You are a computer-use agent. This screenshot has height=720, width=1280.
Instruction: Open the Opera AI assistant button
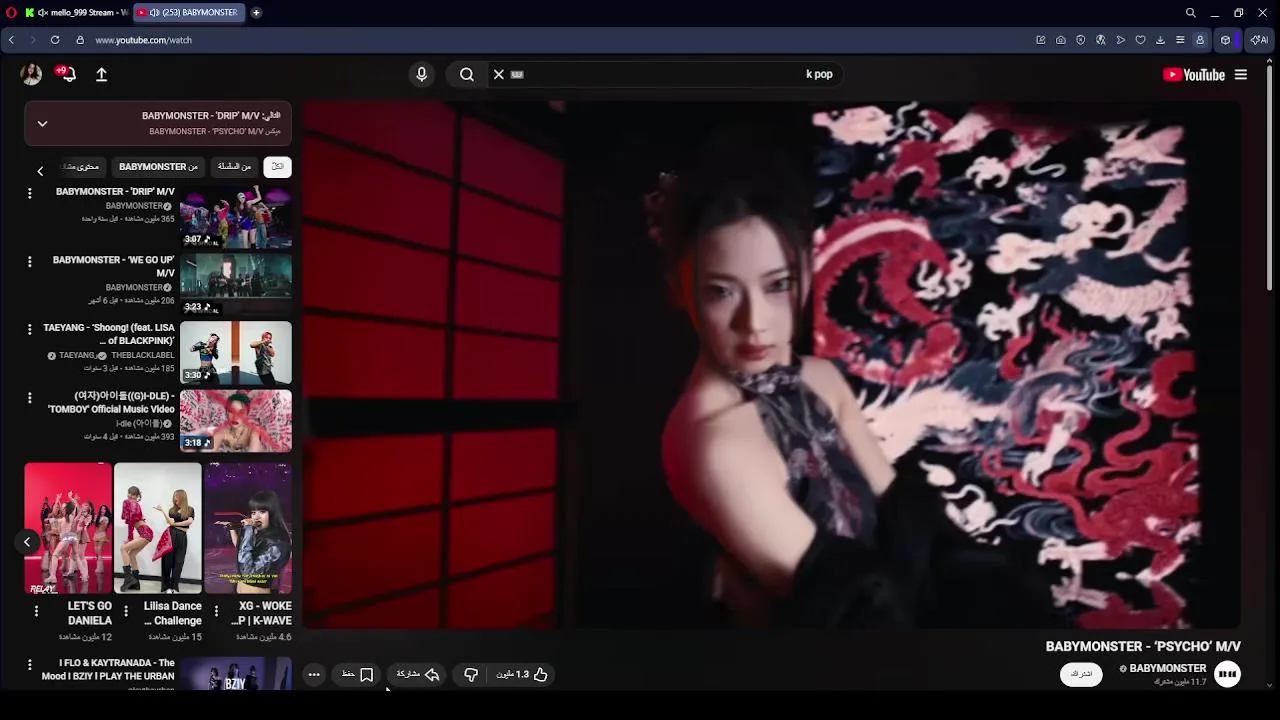[1258, 40]
